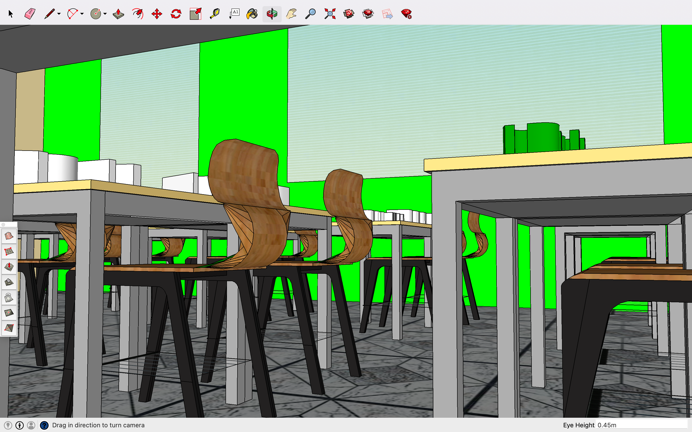Toggle the highlighted Orbit tool
692x432 pixels.
(272, 14)
